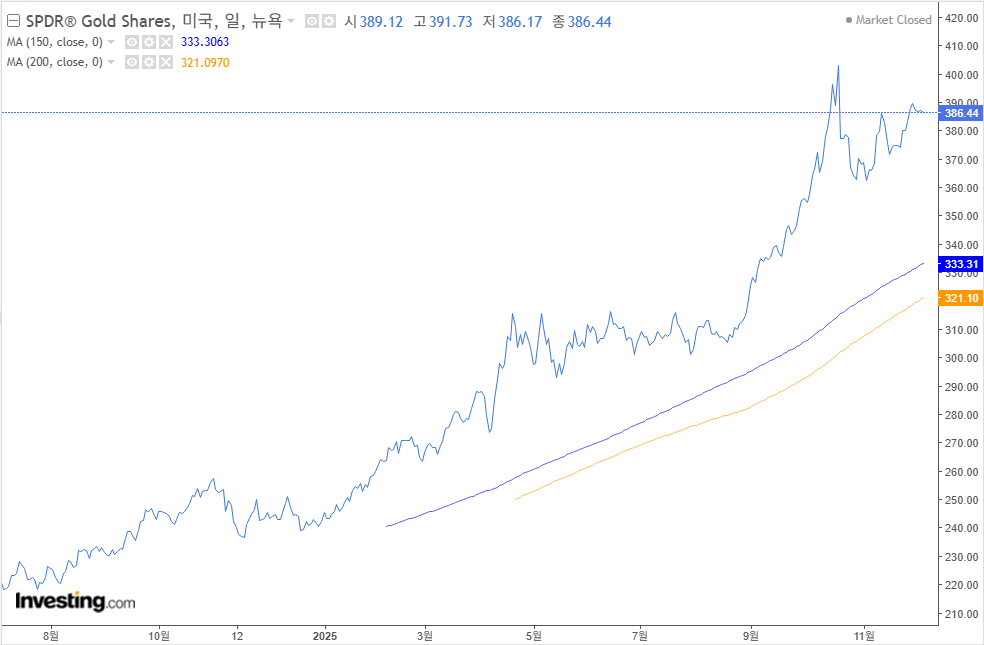Open settings gear for SPDR Gold Shares series
Screen dimensions: 984x645
coord(329,22)
